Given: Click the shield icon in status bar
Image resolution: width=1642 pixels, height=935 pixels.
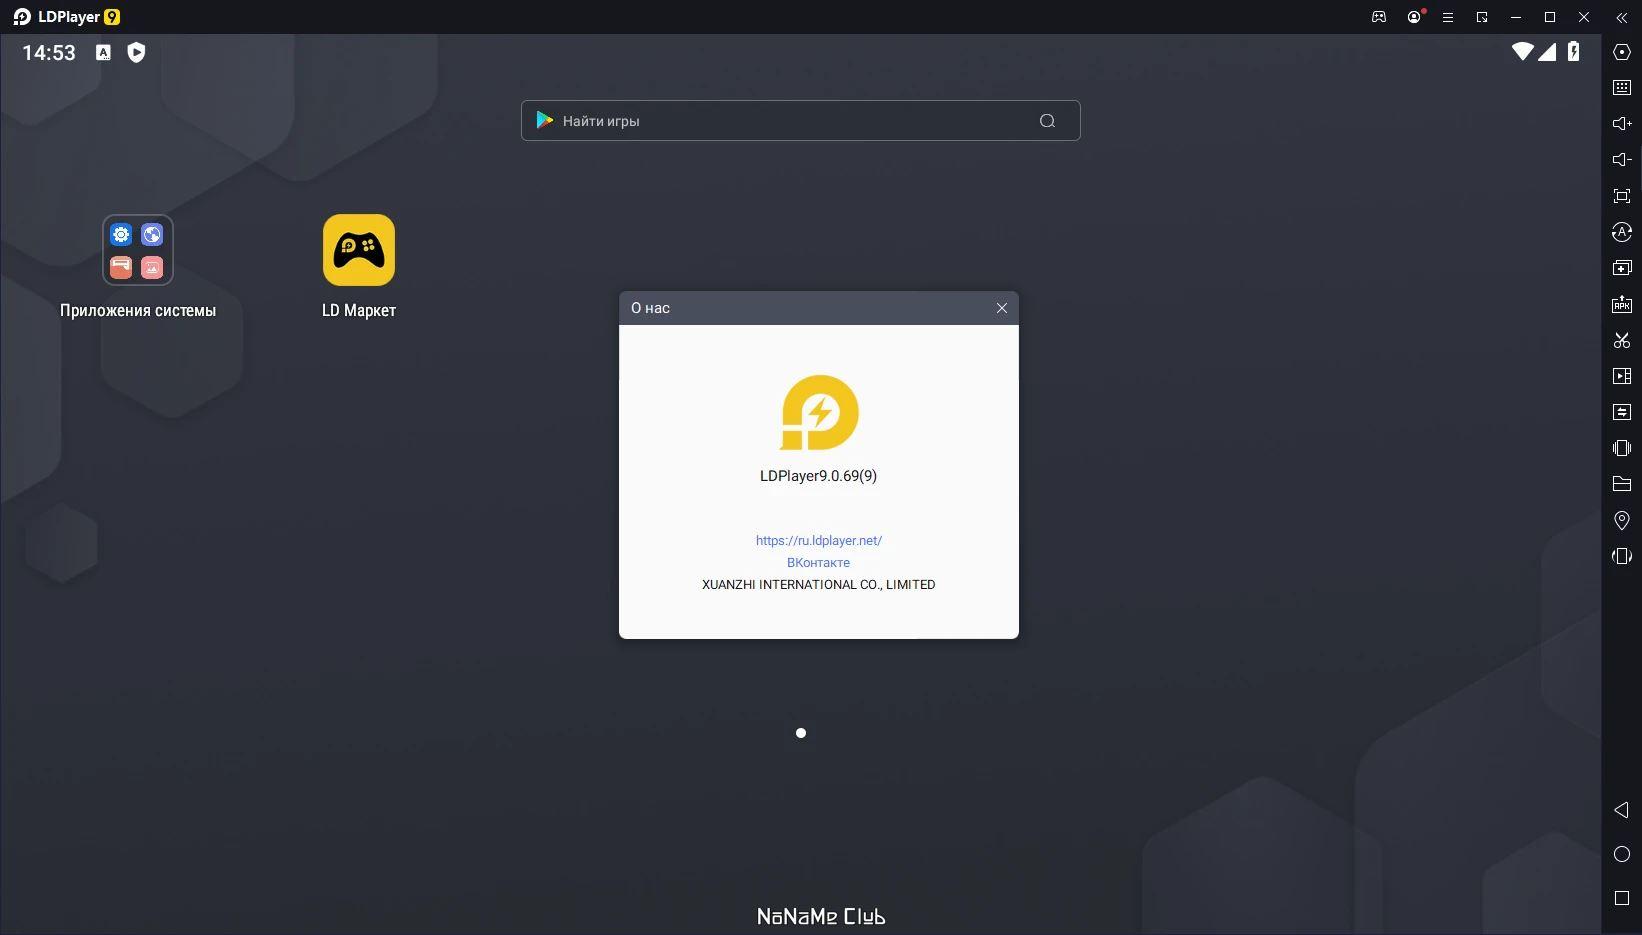Looking at the screenshot, I should pyautogui.click(x=137, y=53).
